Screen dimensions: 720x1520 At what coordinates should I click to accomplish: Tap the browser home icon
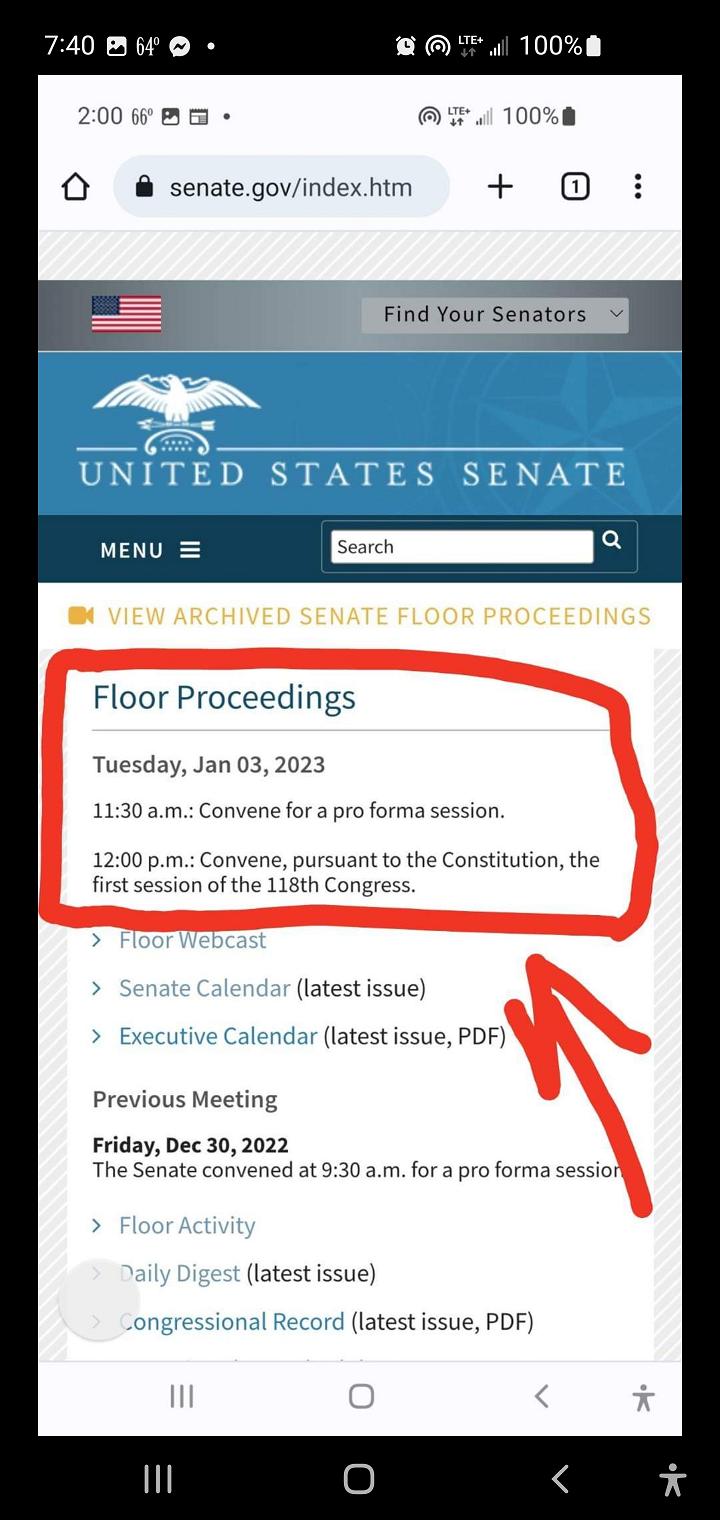[76, 187]
